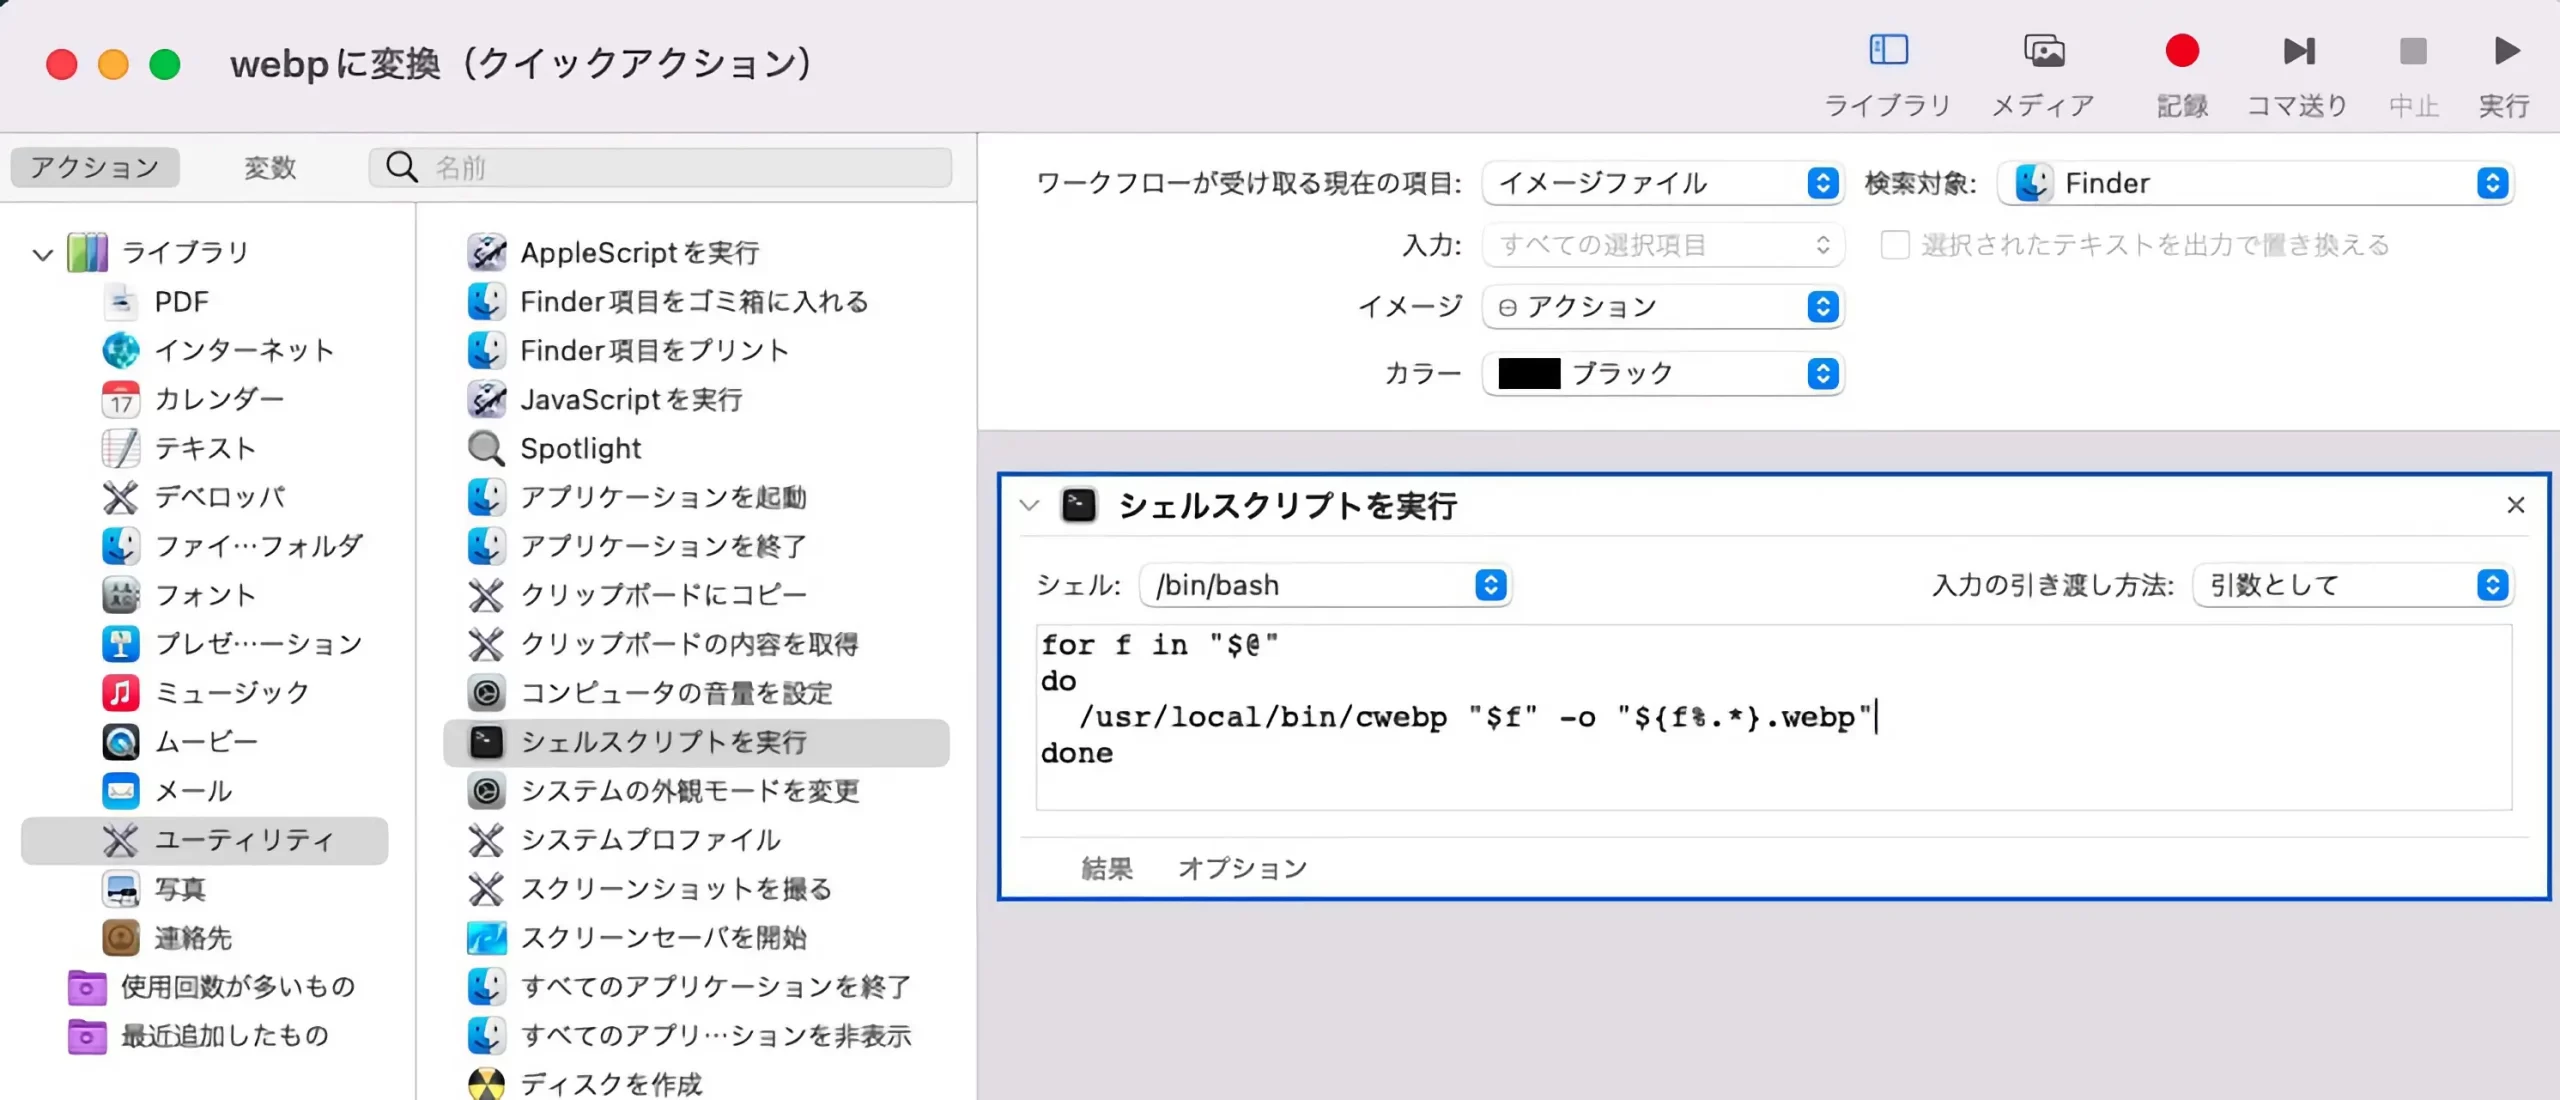Click inside the shell script text area
The height and width of the screenshot is (1100, 2560).
tap(1774, 717)
